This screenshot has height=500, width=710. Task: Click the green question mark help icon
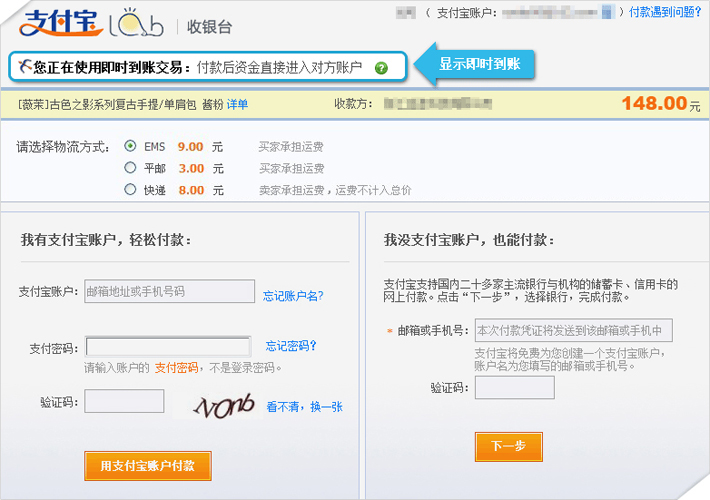[x=381, y=68]
